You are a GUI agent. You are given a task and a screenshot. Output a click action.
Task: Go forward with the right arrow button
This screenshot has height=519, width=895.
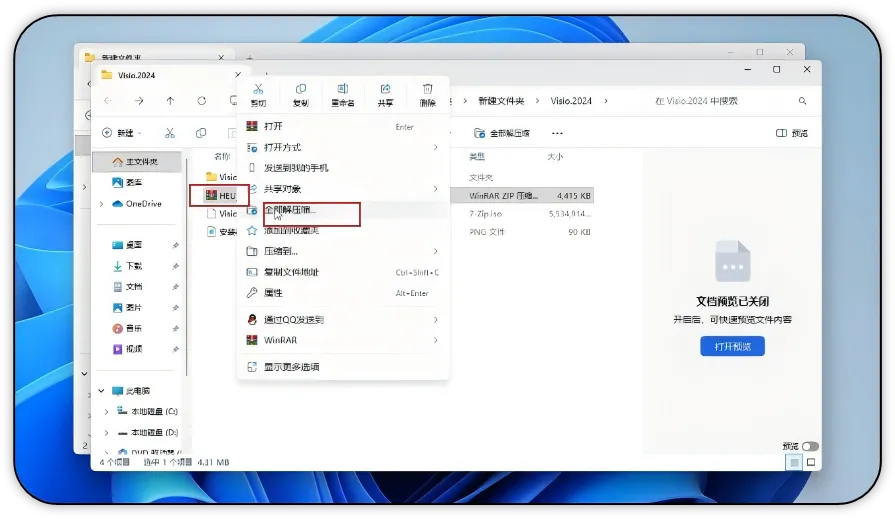coord(139,101)
